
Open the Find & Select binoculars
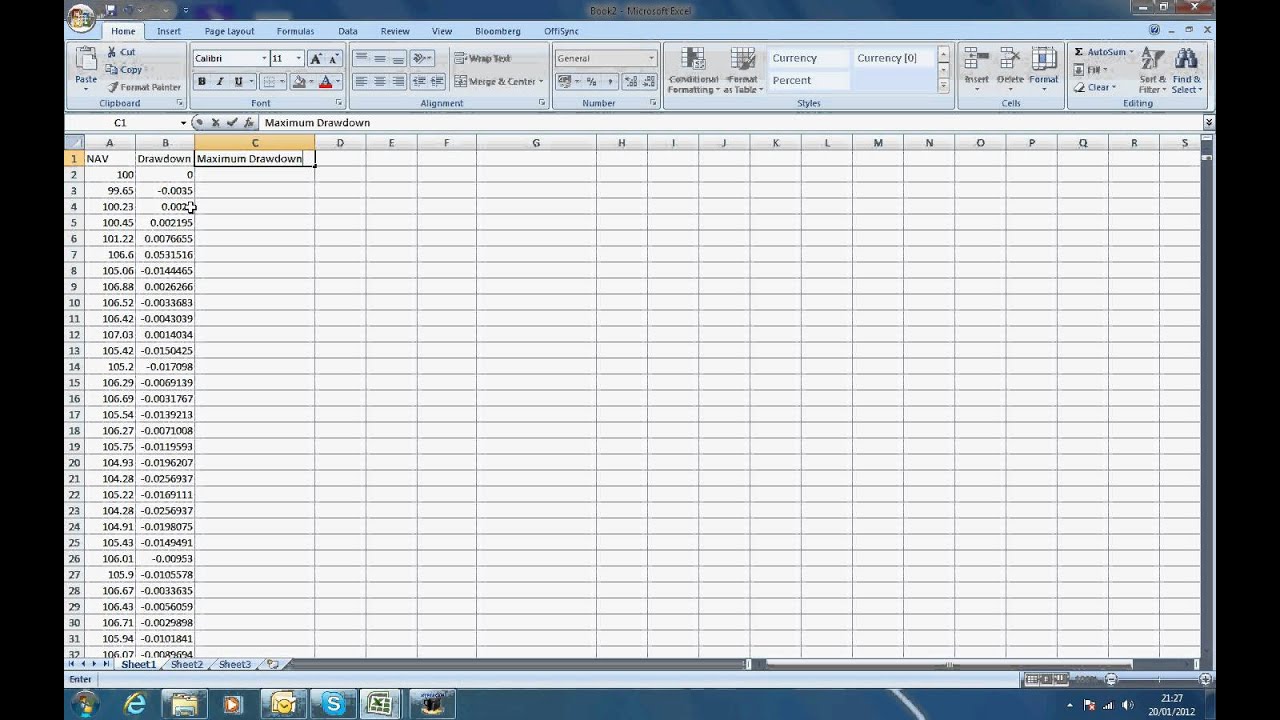[x=1186, y=70]
